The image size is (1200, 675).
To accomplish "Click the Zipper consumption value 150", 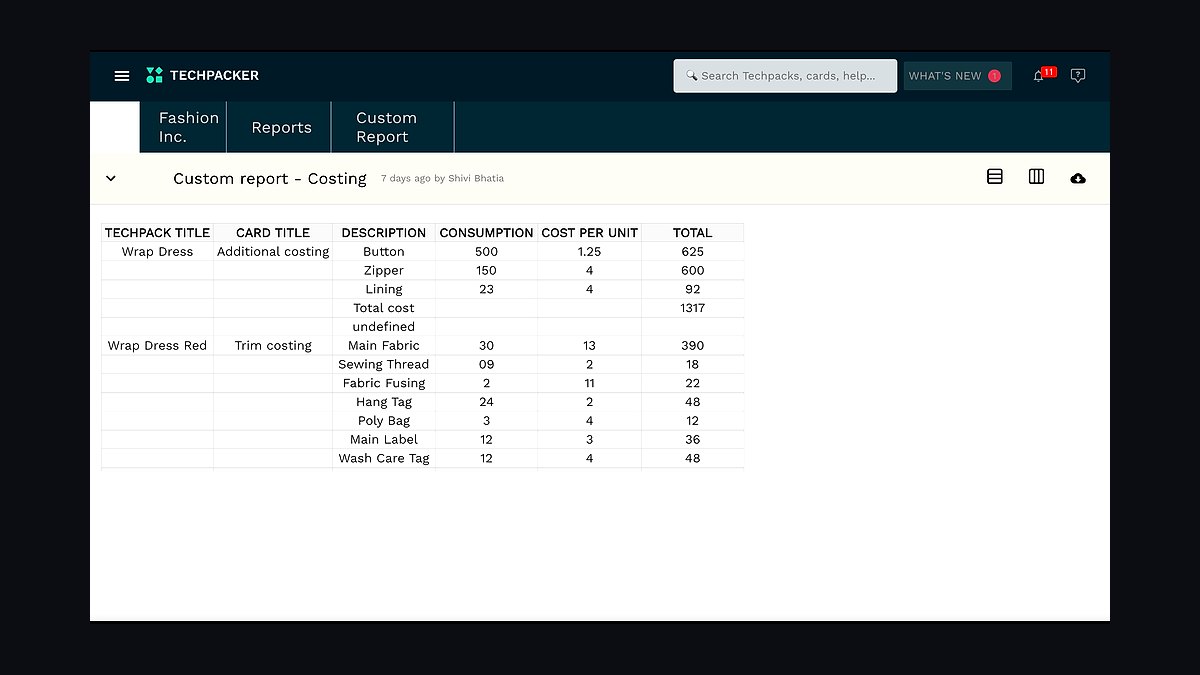I will [486, 271].
